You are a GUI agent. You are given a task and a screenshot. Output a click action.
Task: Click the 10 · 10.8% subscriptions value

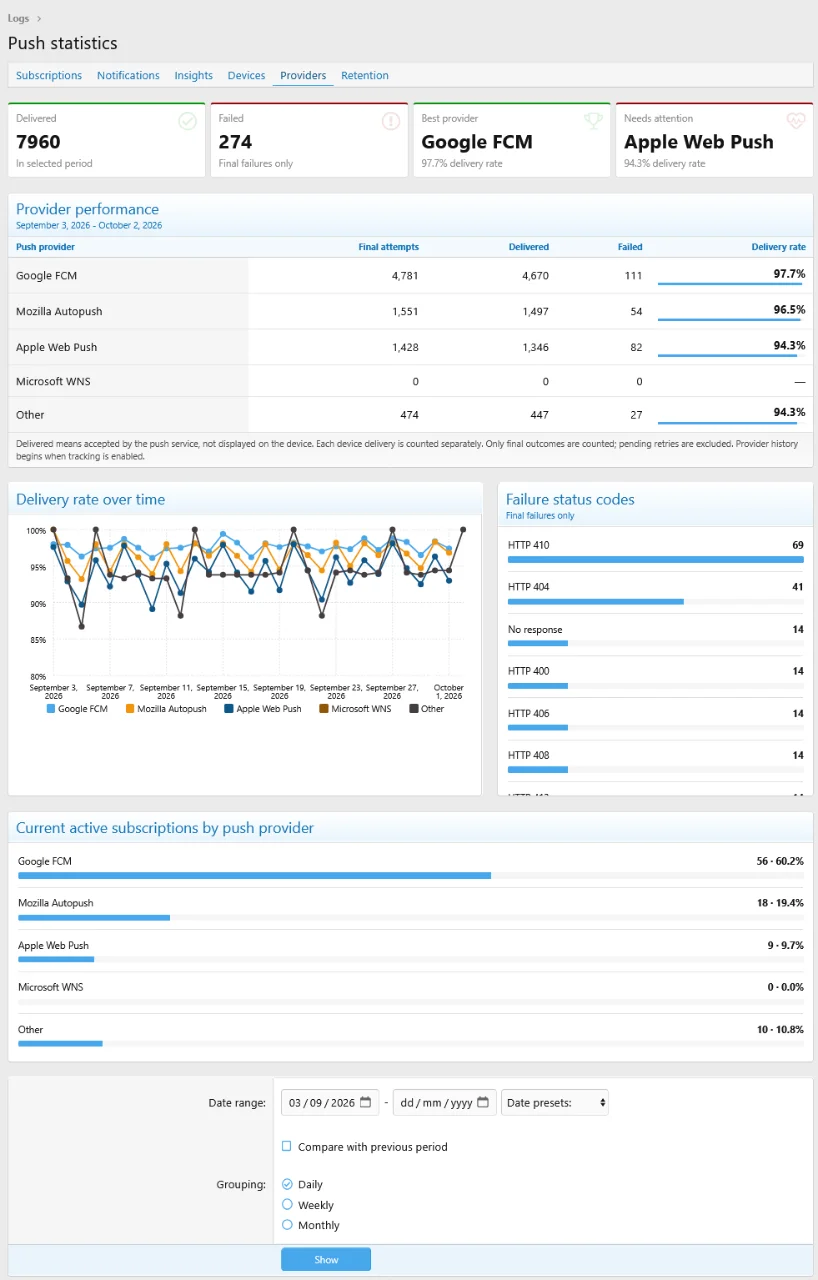coord(780,1029)
